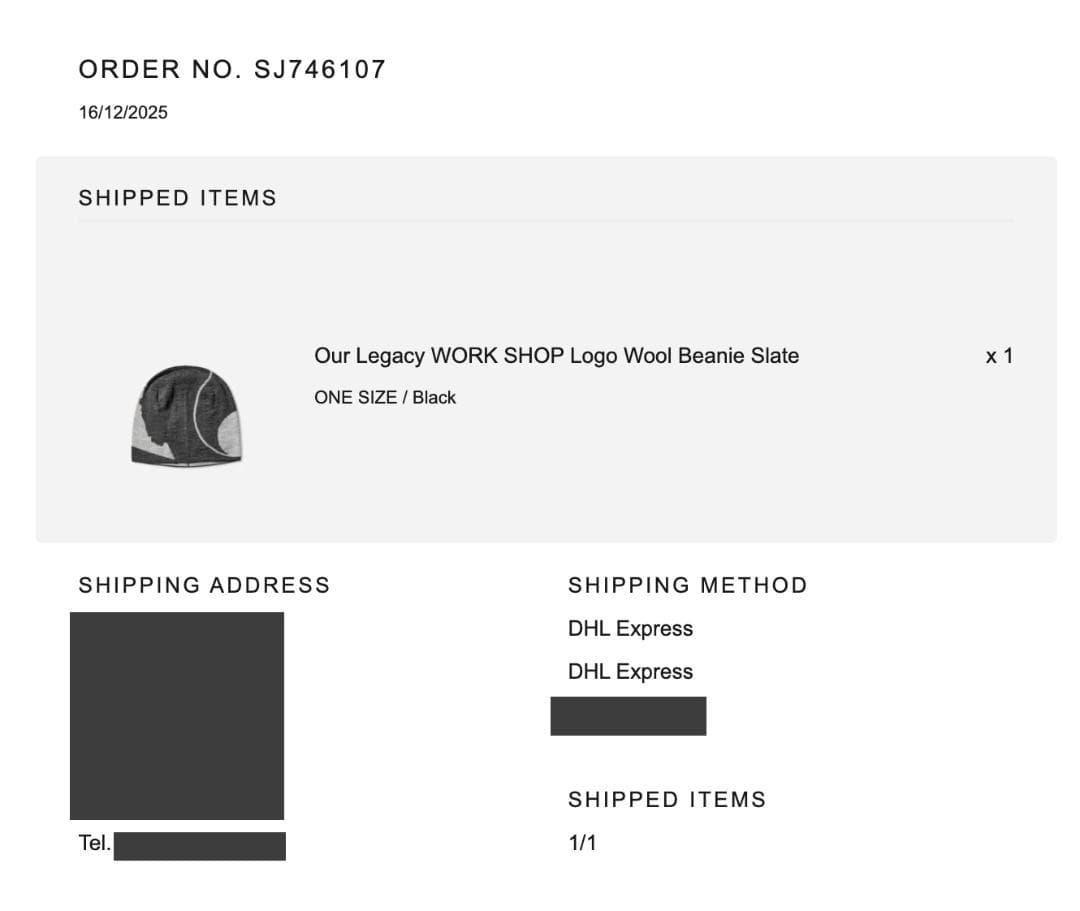Click the divider line under Shipped Items

coord(545,221)
